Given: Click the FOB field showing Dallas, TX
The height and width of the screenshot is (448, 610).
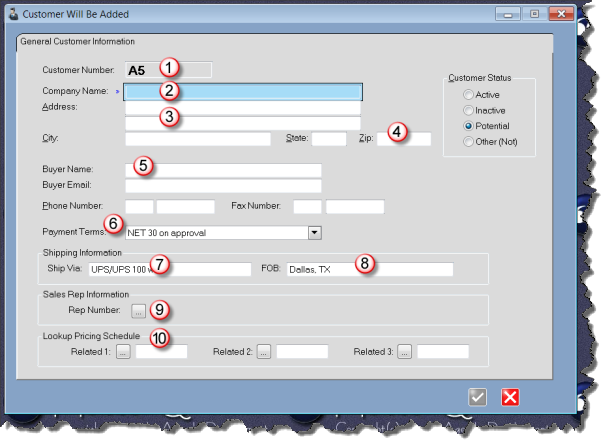Looking at the screenshot, I should [x=370, y=269].
